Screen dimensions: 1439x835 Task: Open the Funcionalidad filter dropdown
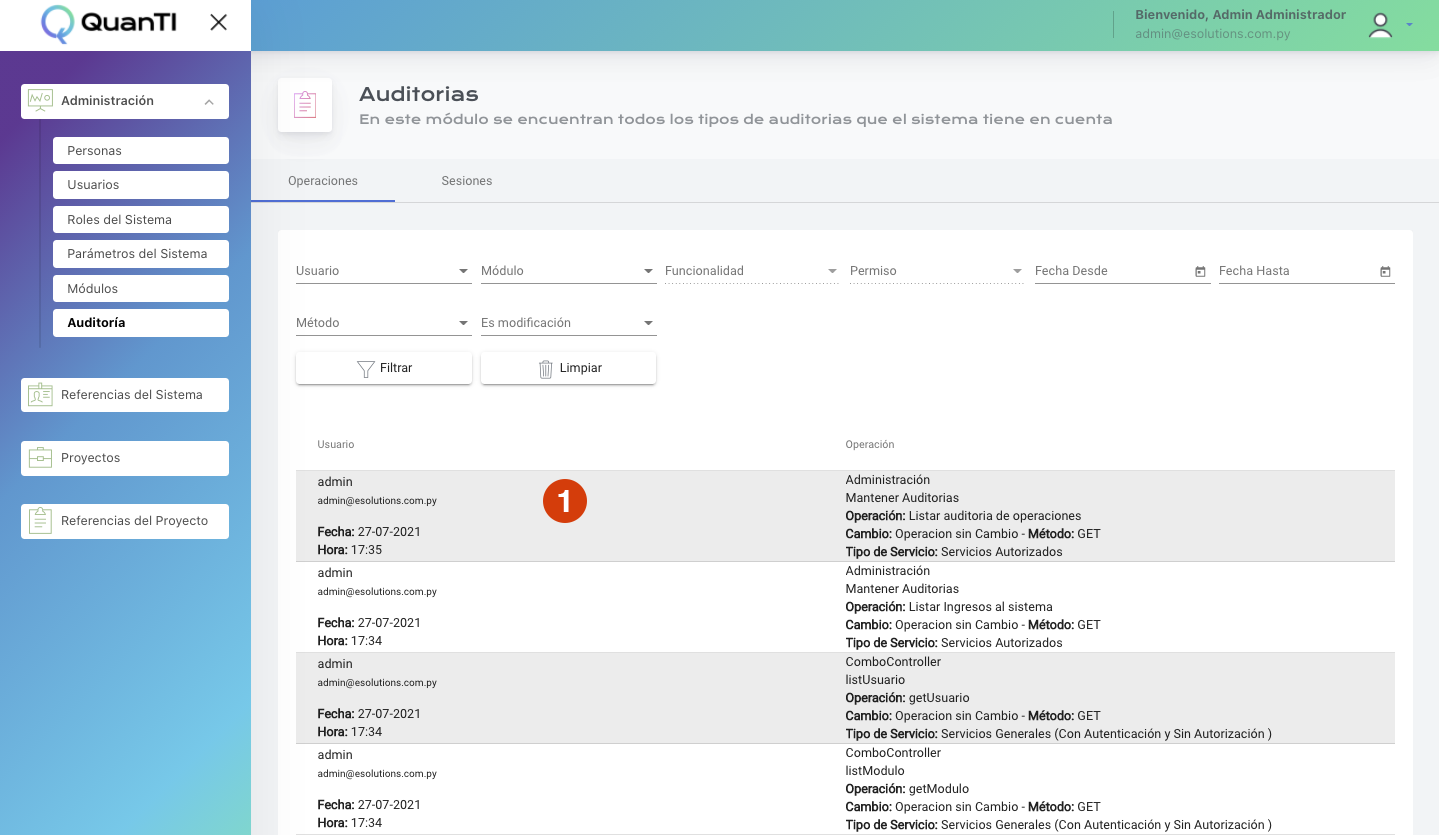tap(752, 271)
